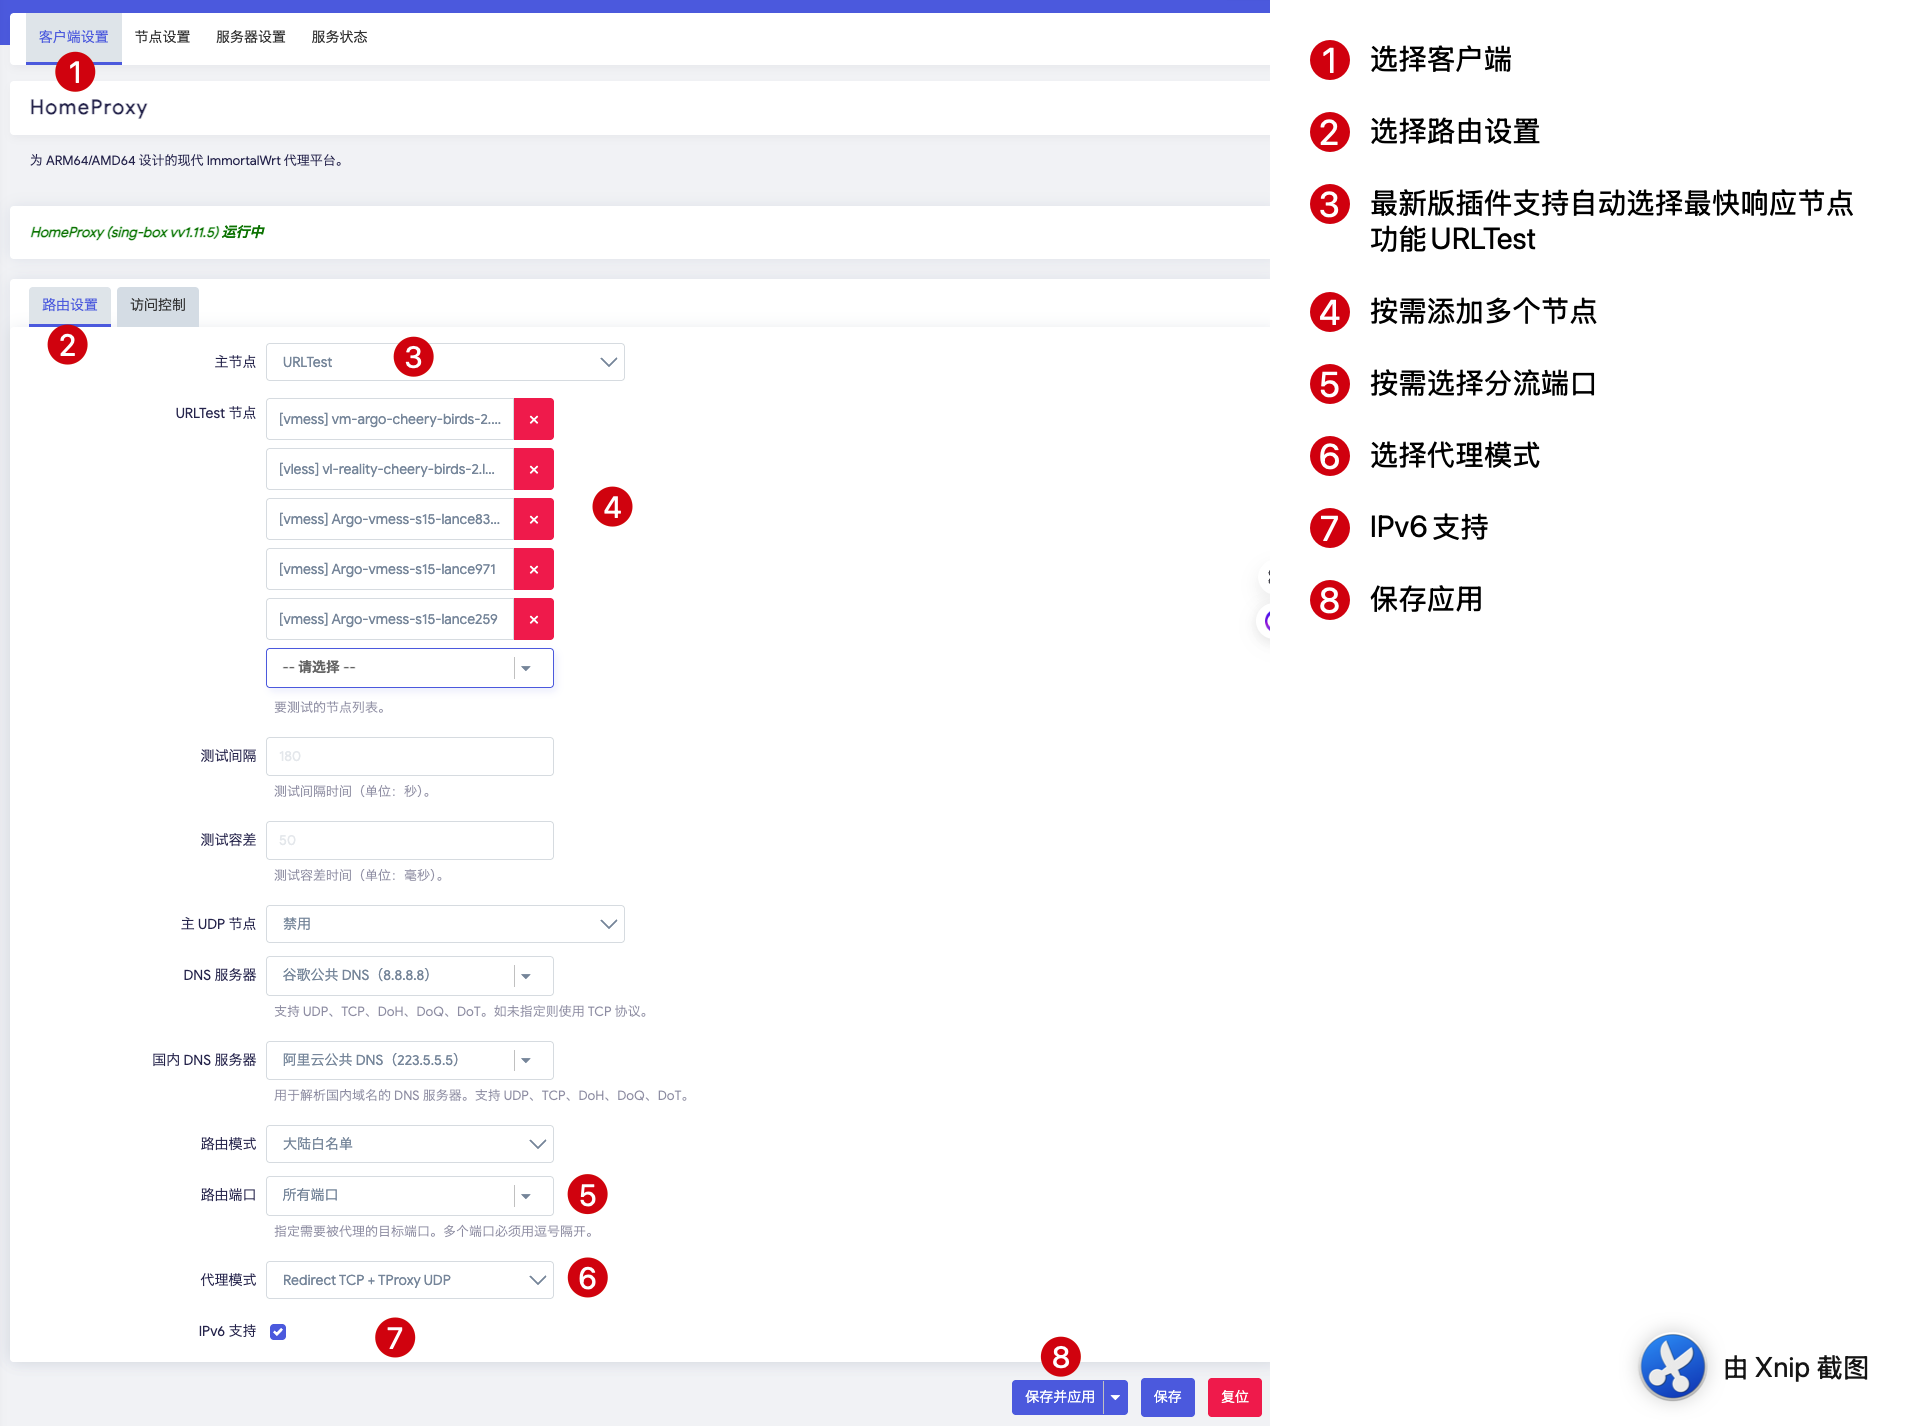Open the DNS 服务器 dropdown
Screen dimensions: 1910x1426
pyautogui.click(x=410, y=975)
